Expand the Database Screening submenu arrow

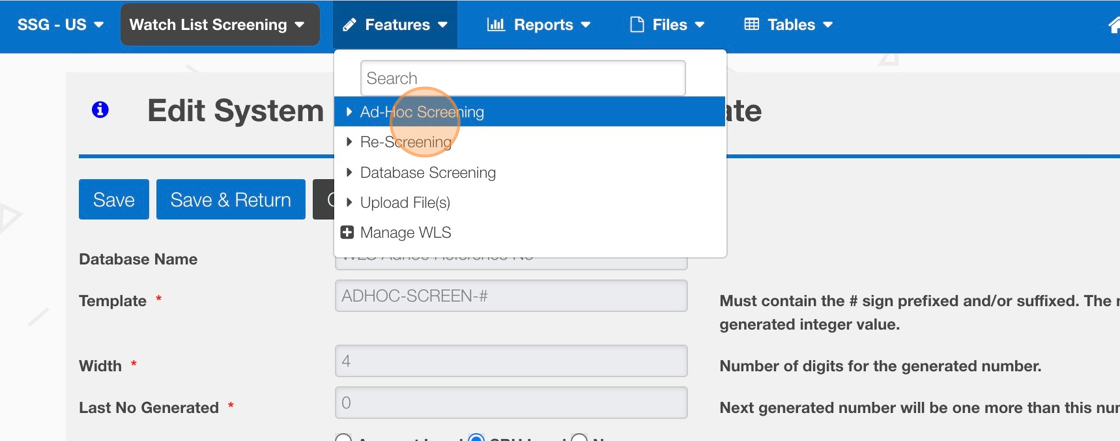pyautogui.click(x=349, y=172)
